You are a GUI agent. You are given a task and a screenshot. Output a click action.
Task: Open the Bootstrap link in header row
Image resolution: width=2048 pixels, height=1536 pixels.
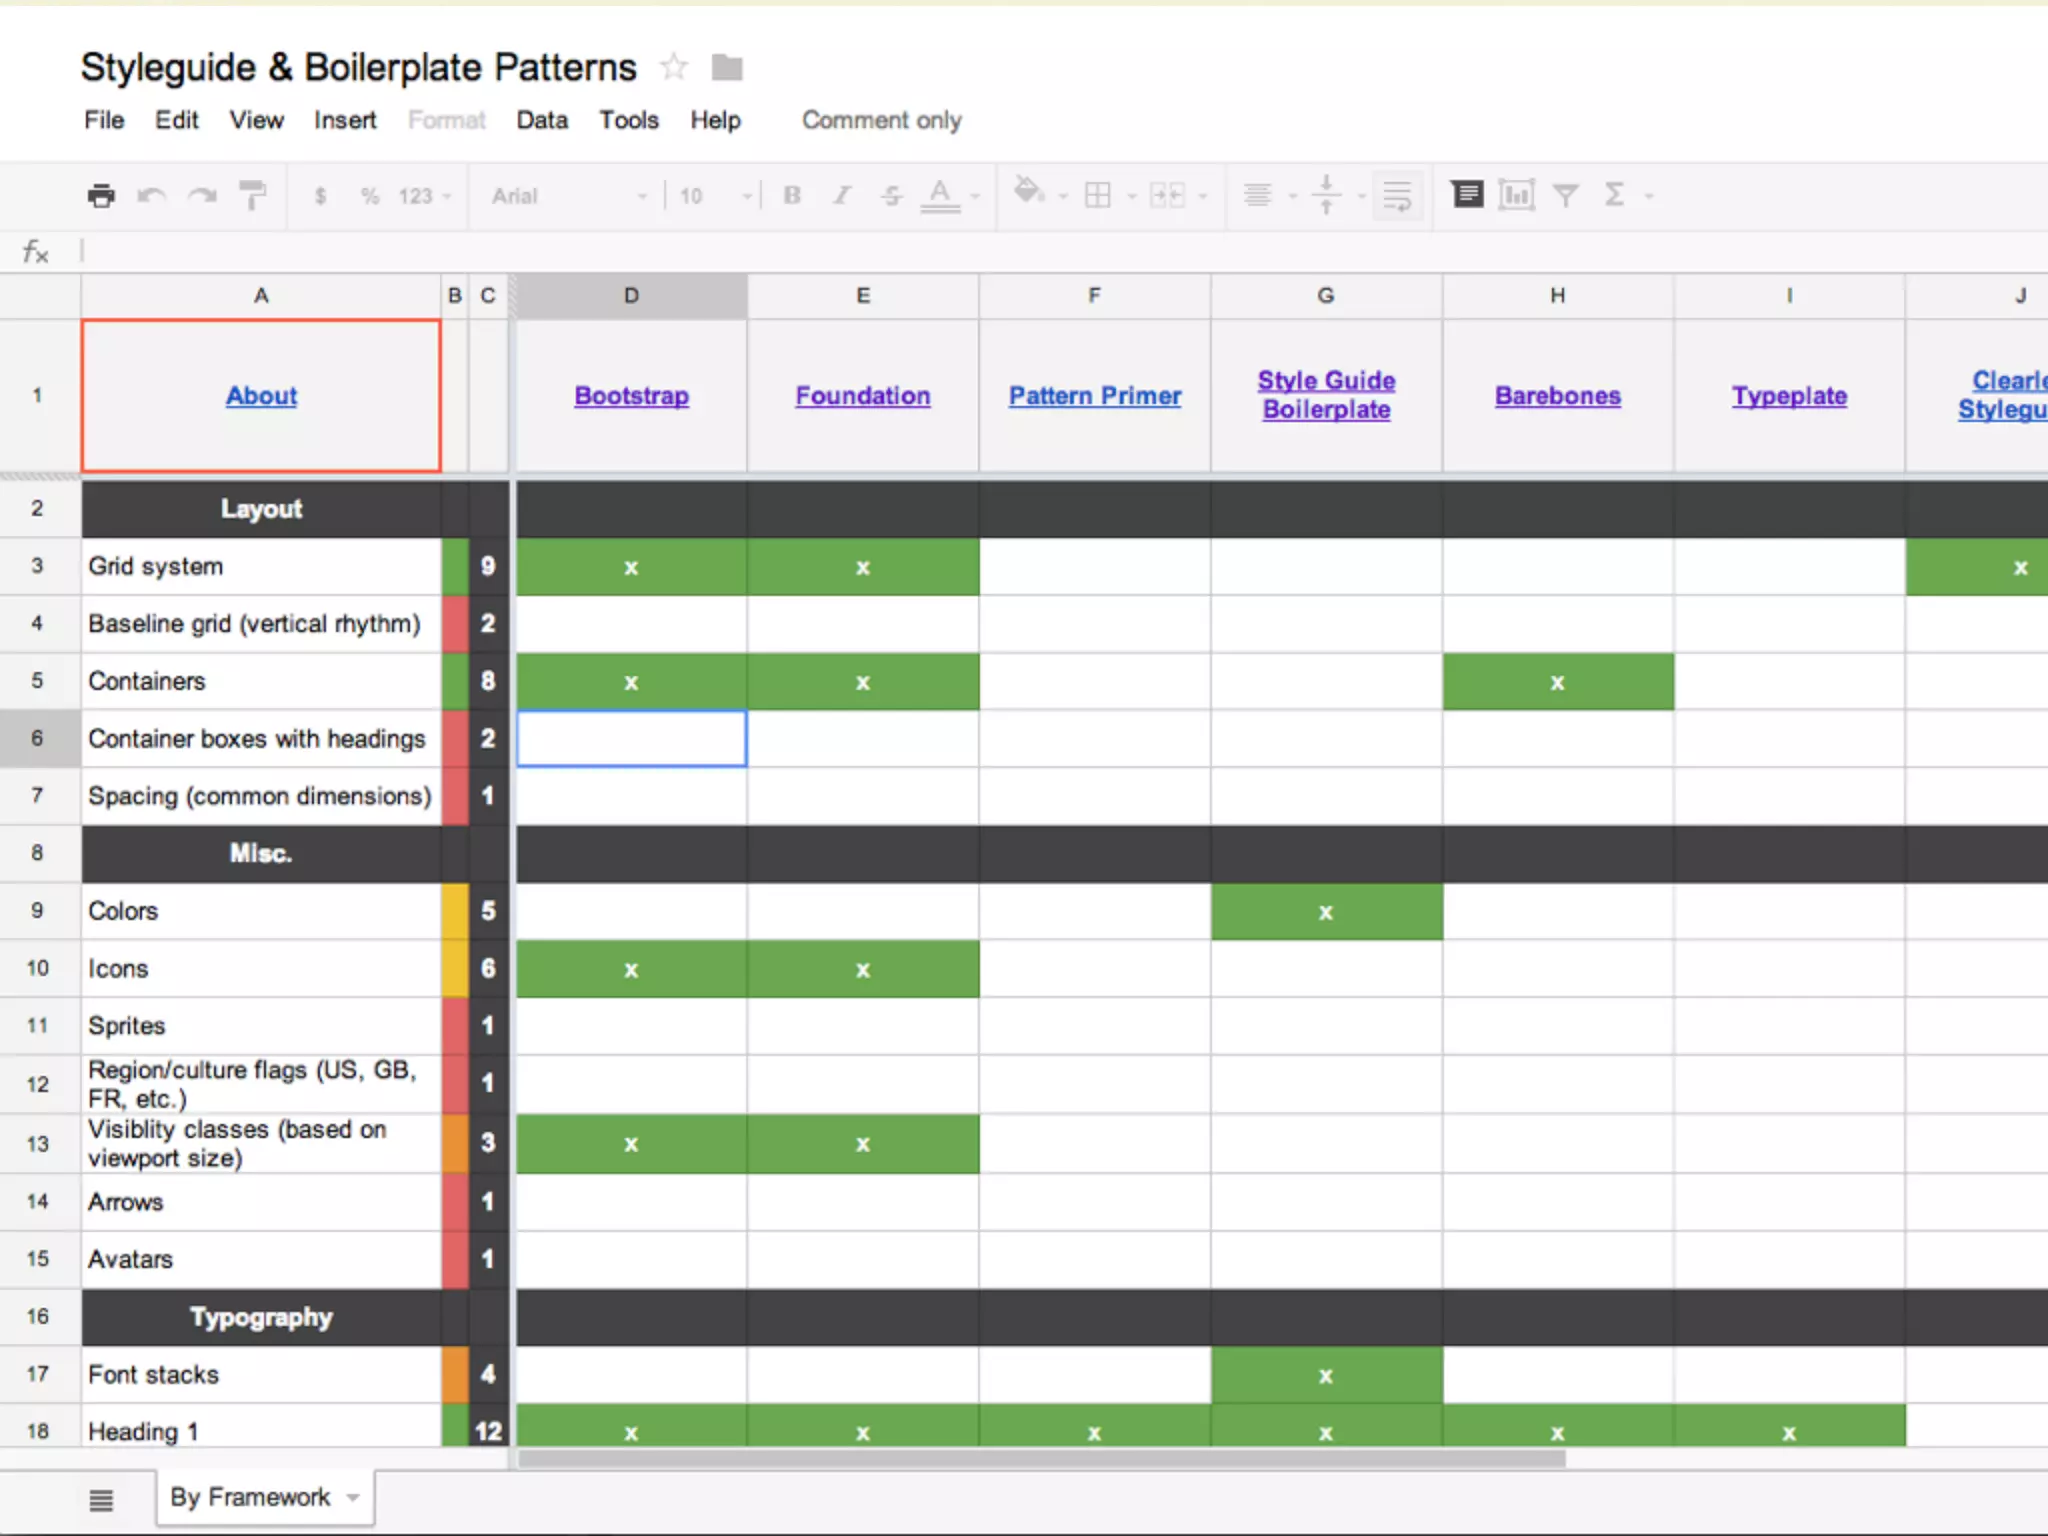point(631,396)
